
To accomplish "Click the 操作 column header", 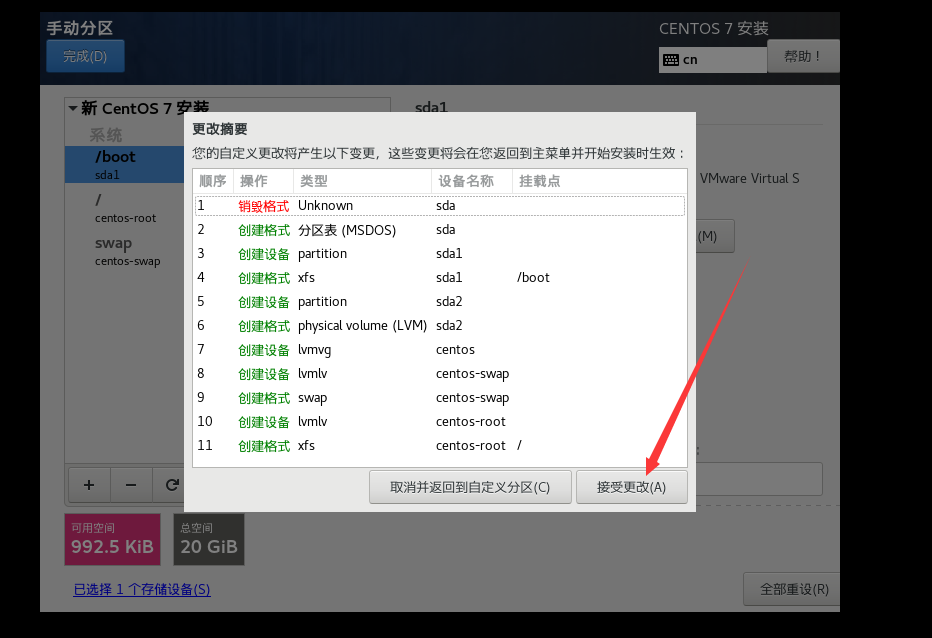I will click(263, 181).
